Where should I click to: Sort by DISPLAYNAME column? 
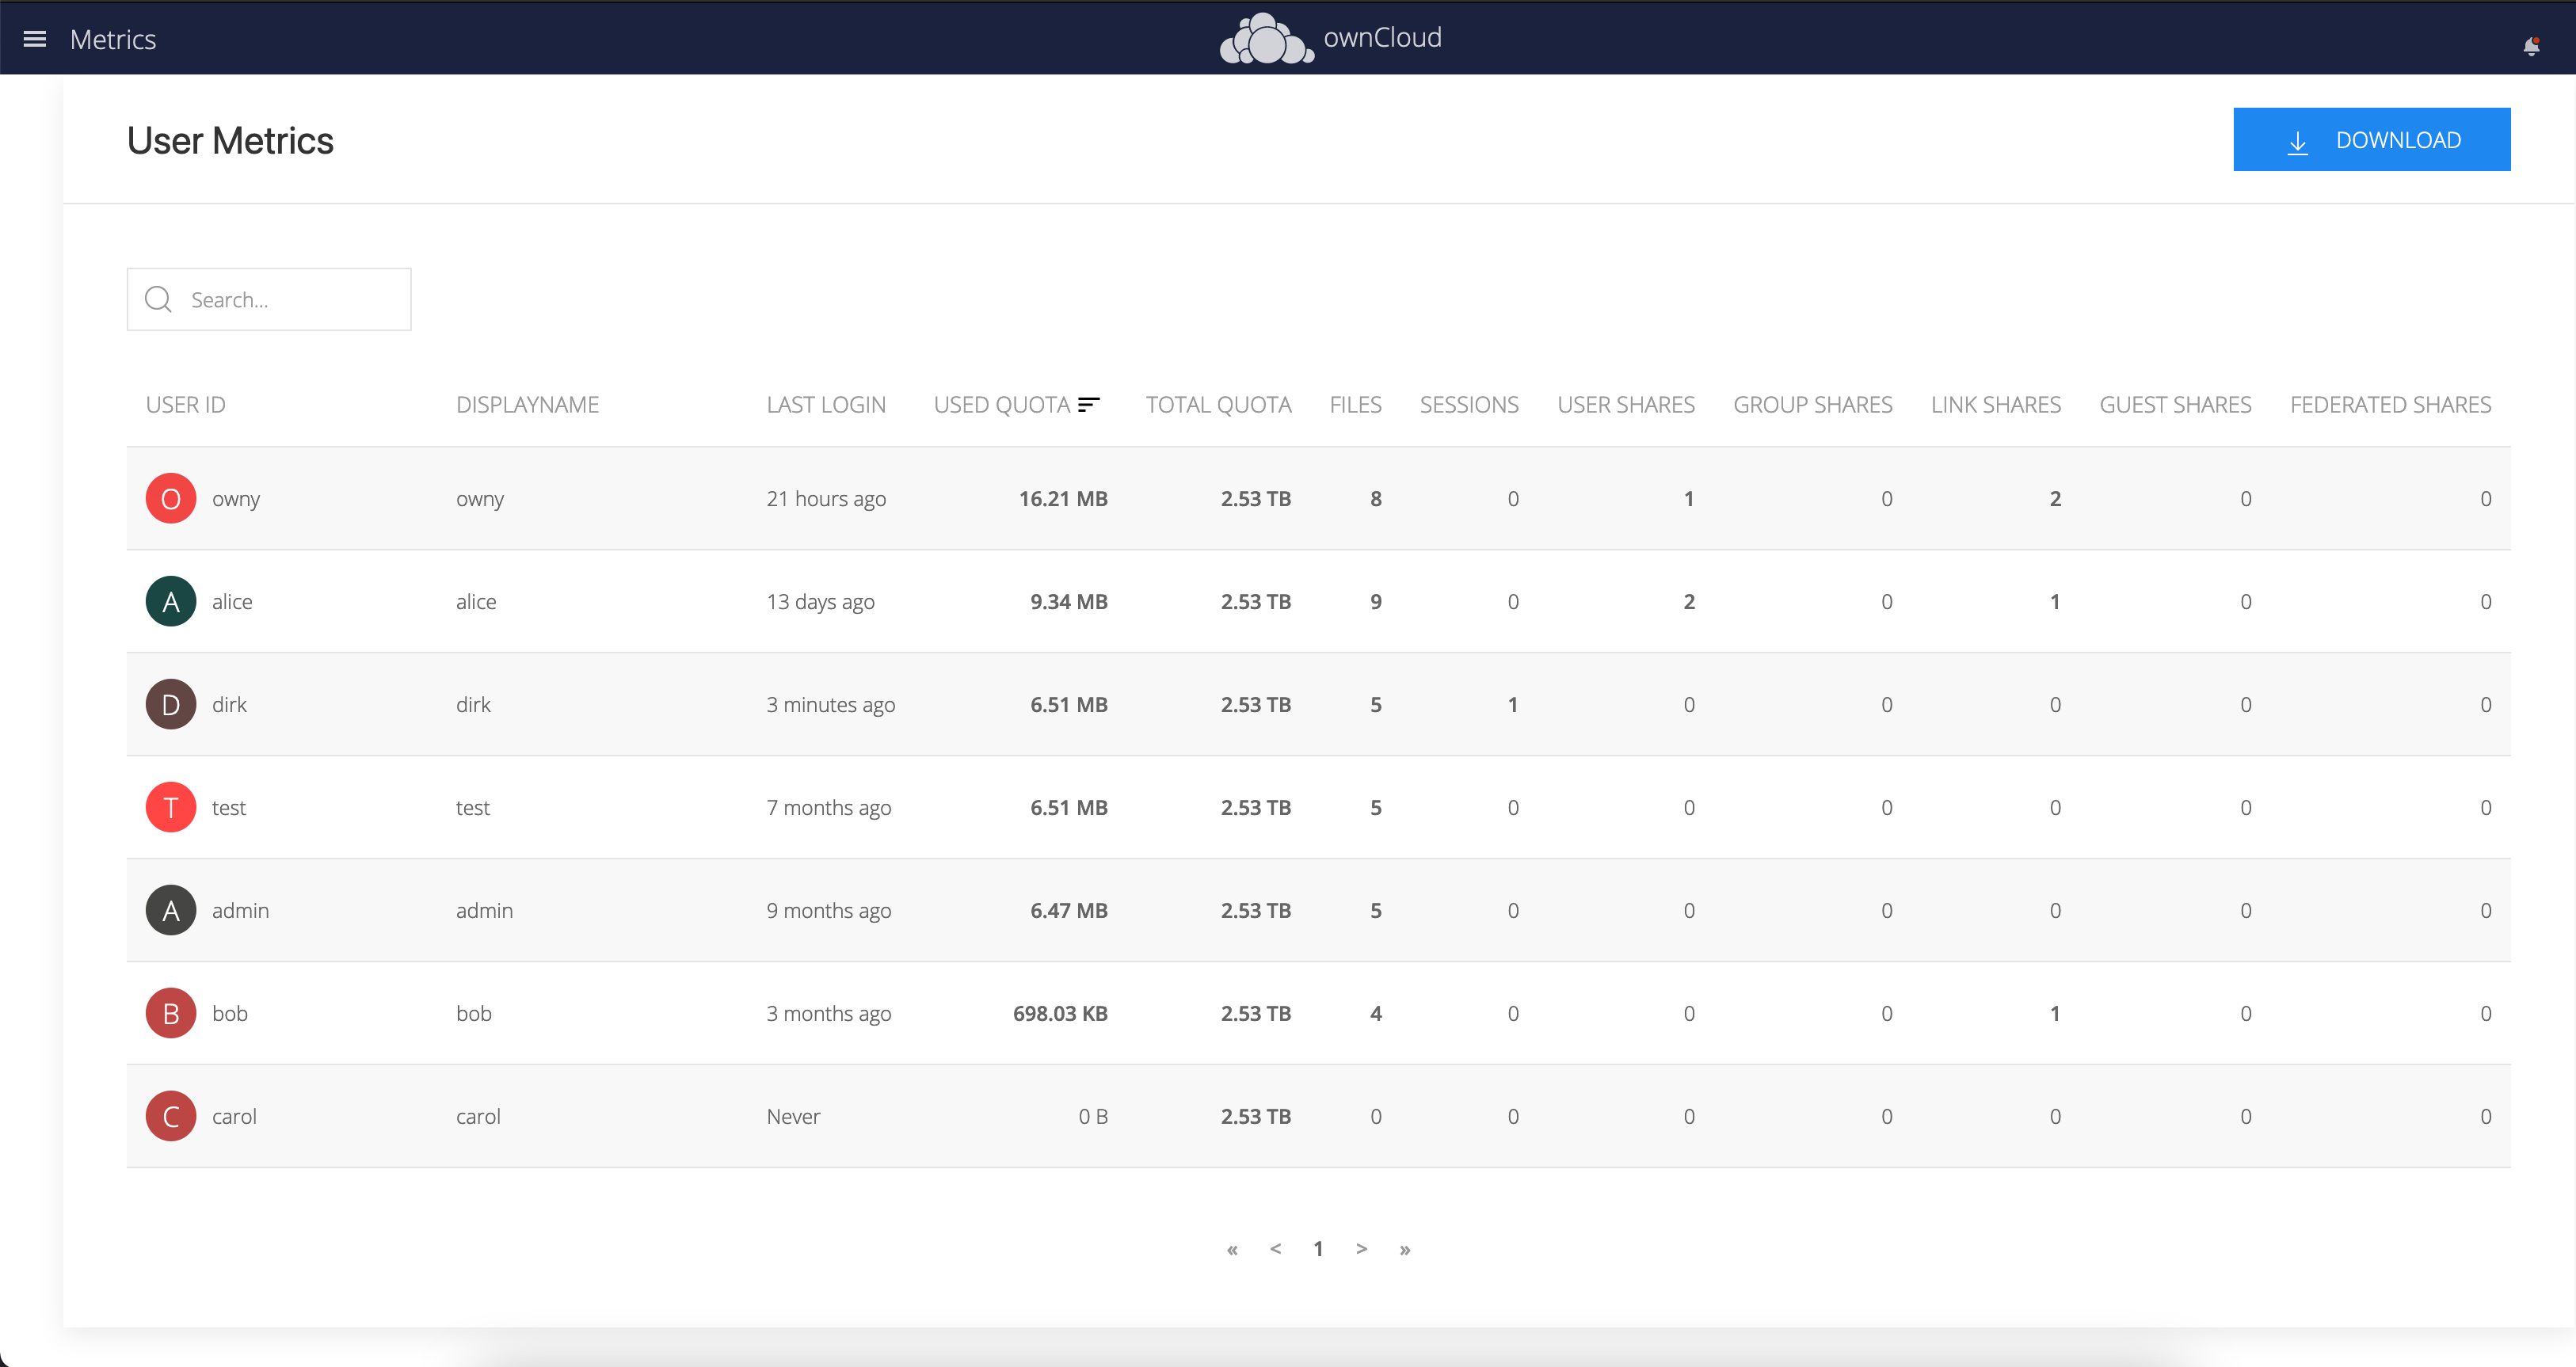click(527, 404)
